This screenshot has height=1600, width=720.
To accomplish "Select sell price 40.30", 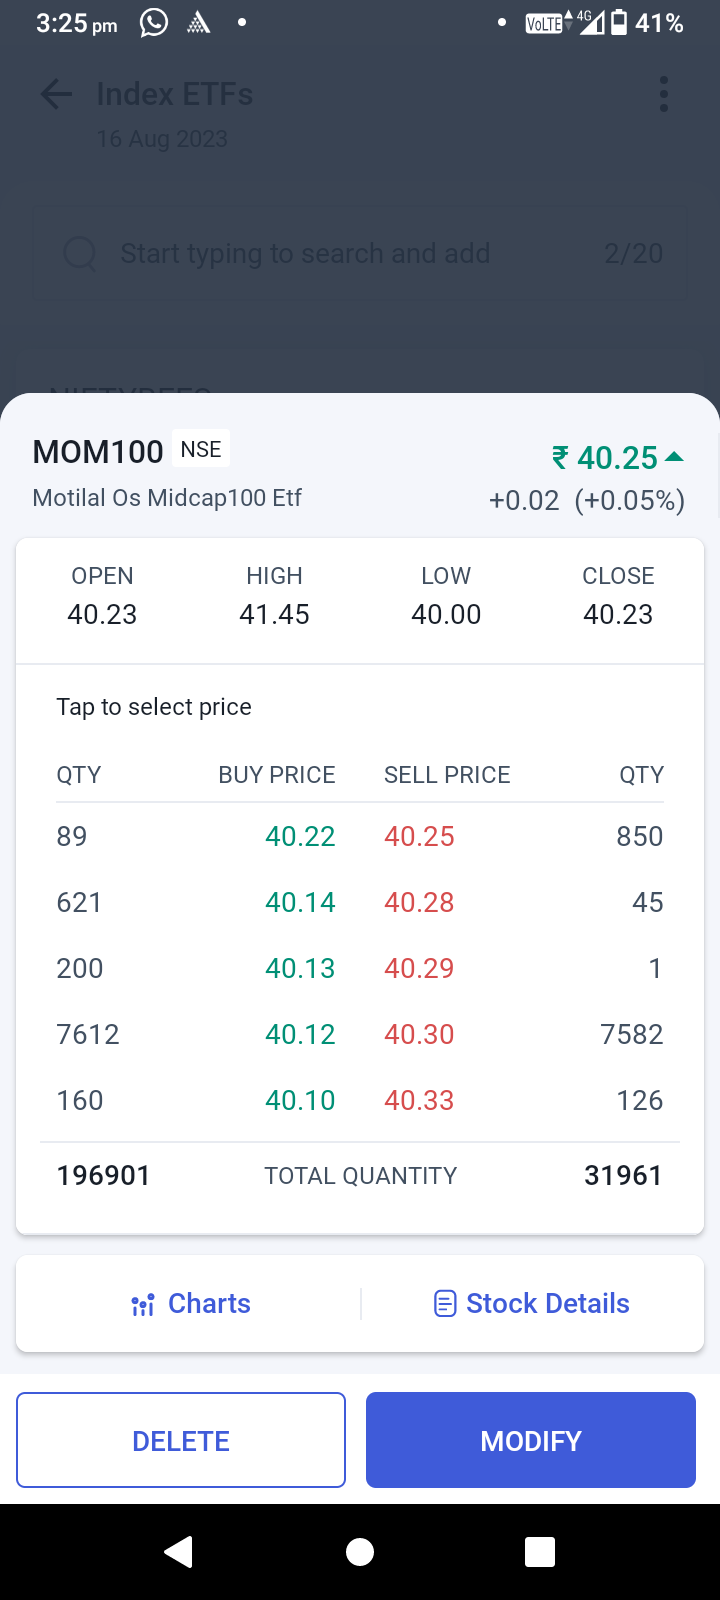I will tap(419, 1034).
